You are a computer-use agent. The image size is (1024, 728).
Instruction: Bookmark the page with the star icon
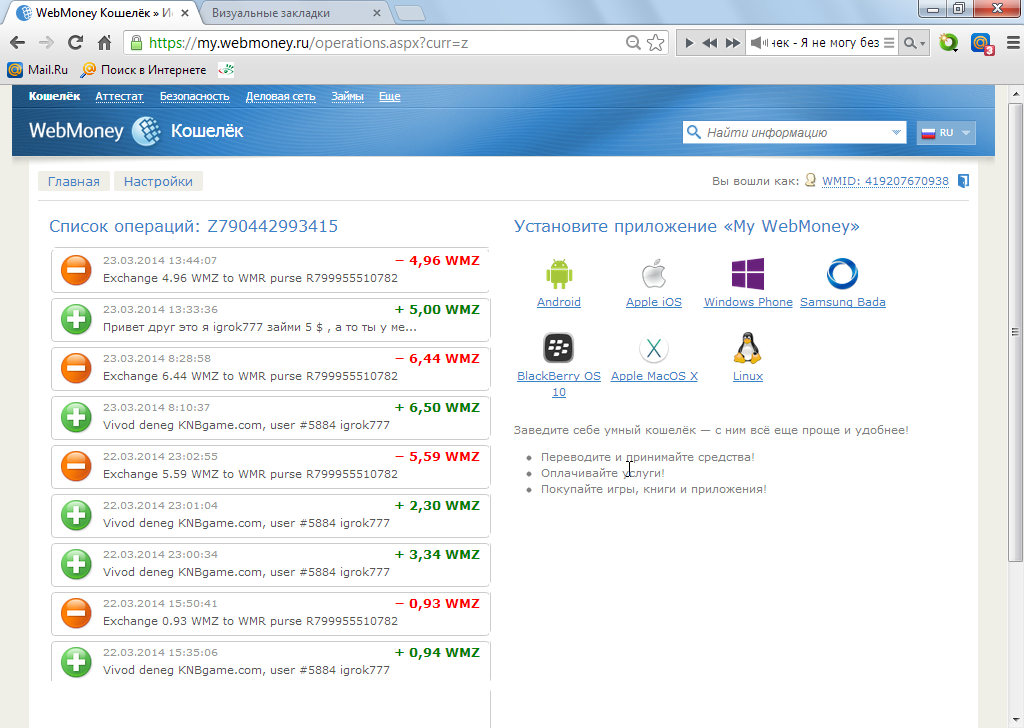[656, 42]
